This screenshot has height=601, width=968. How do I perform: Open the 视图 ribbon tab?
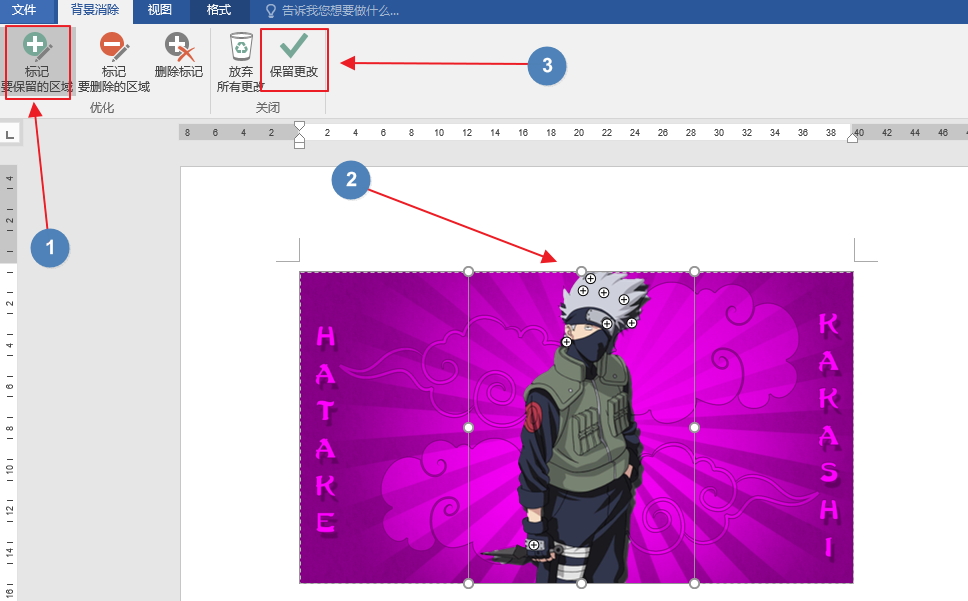[160, 10]
